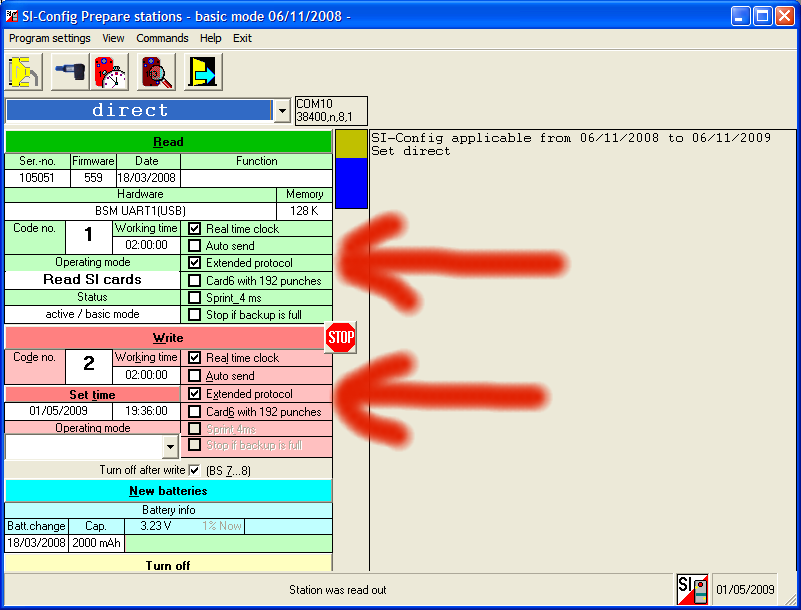
Task: Click the blue color block
Action: coord(351,183)
